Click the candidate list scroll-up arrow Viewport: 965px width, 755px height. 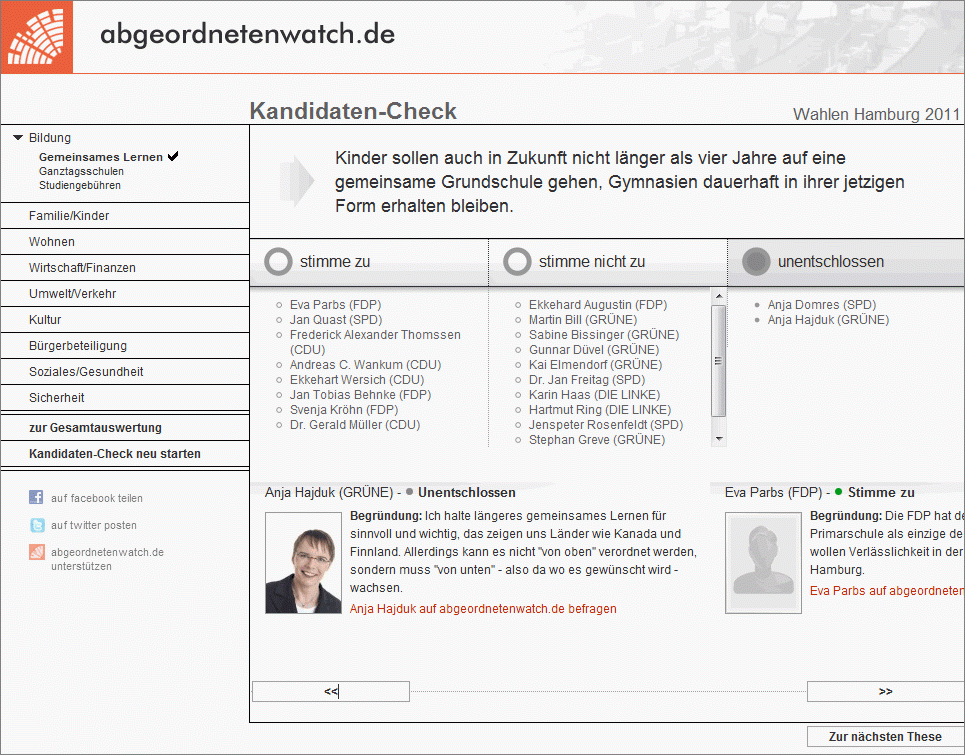click(x=718, y=296)
